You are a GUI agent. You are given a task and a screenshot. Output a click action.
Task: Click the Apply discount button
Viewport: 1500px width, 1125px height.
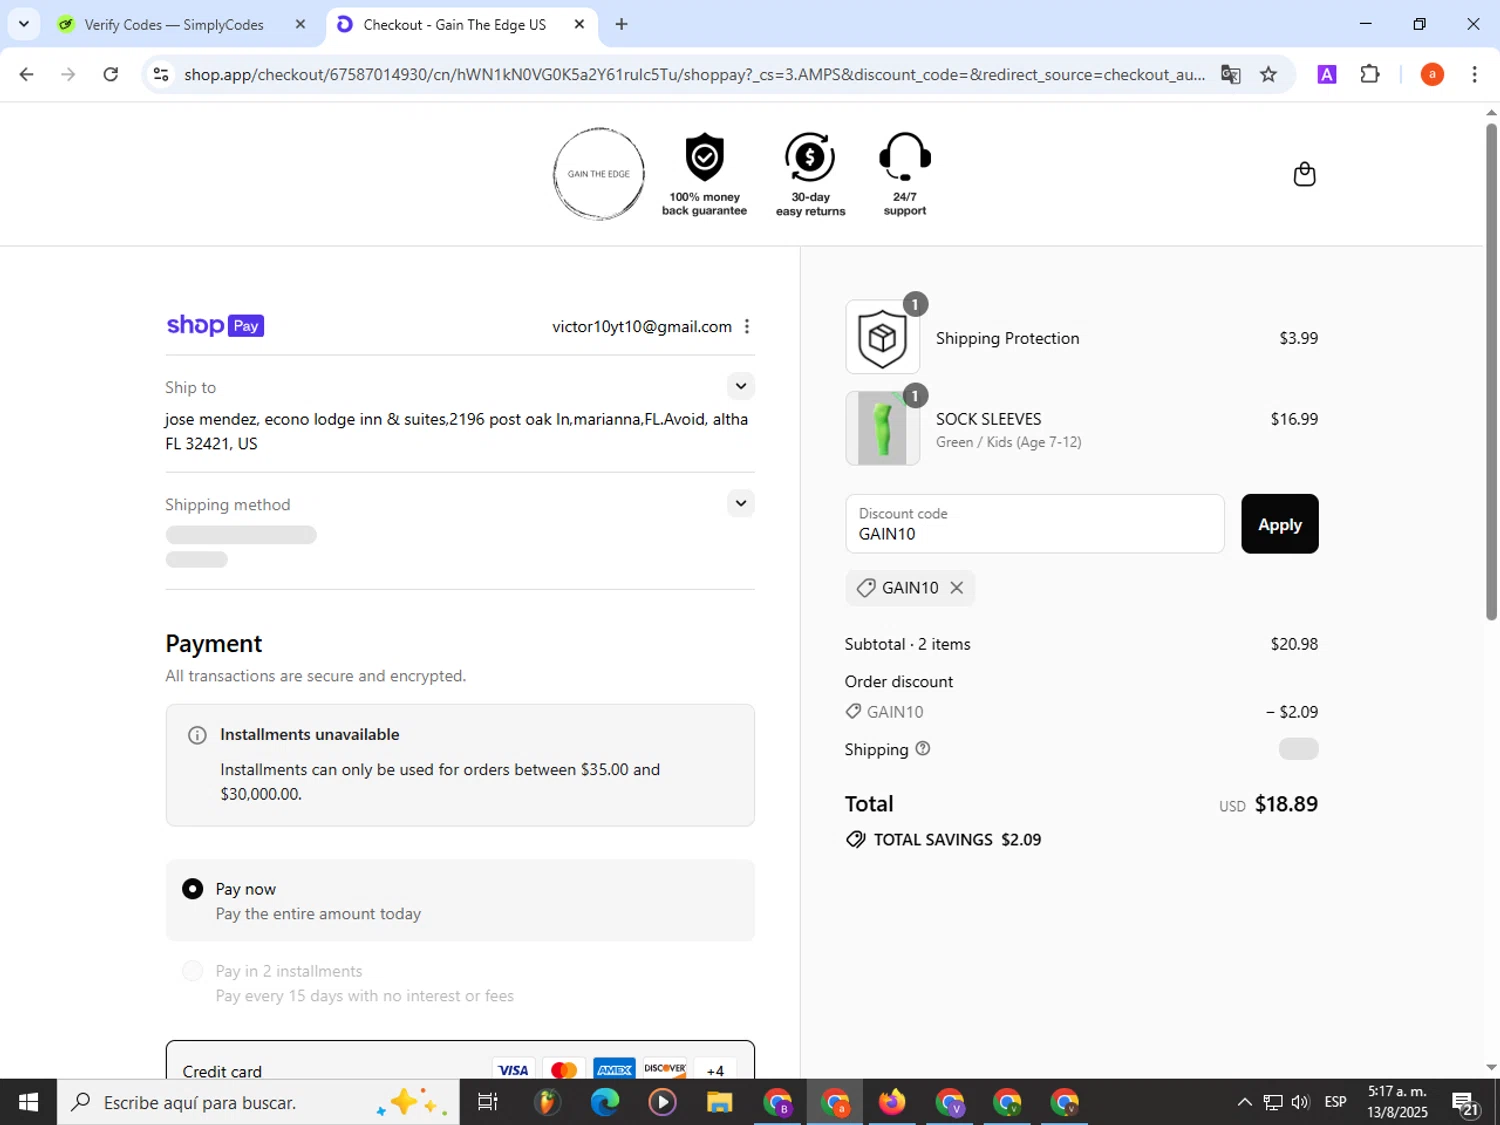tap(1279, 524)
